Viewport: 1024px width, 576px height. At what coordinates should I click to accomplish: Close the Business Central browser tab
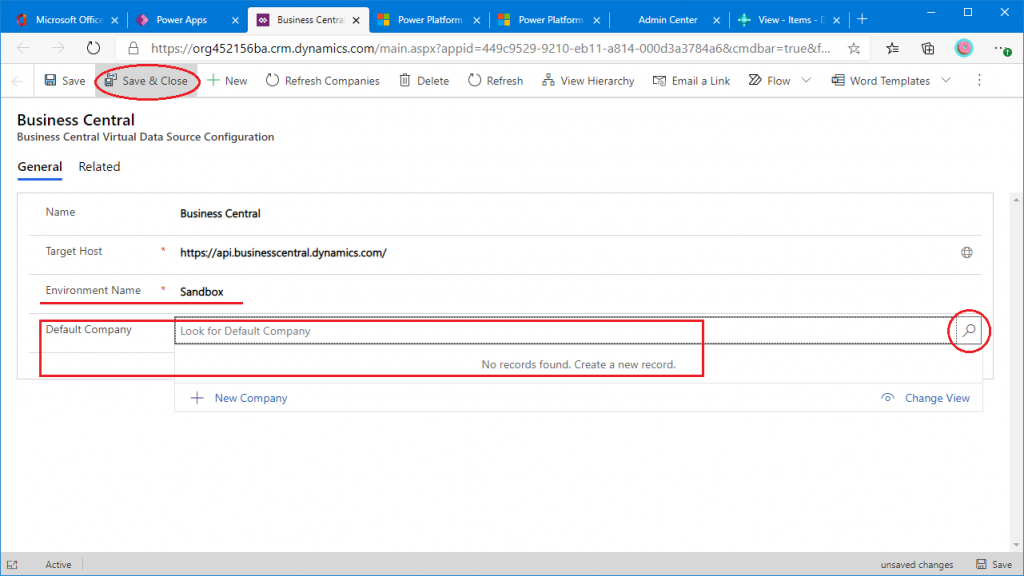point(356,20)
